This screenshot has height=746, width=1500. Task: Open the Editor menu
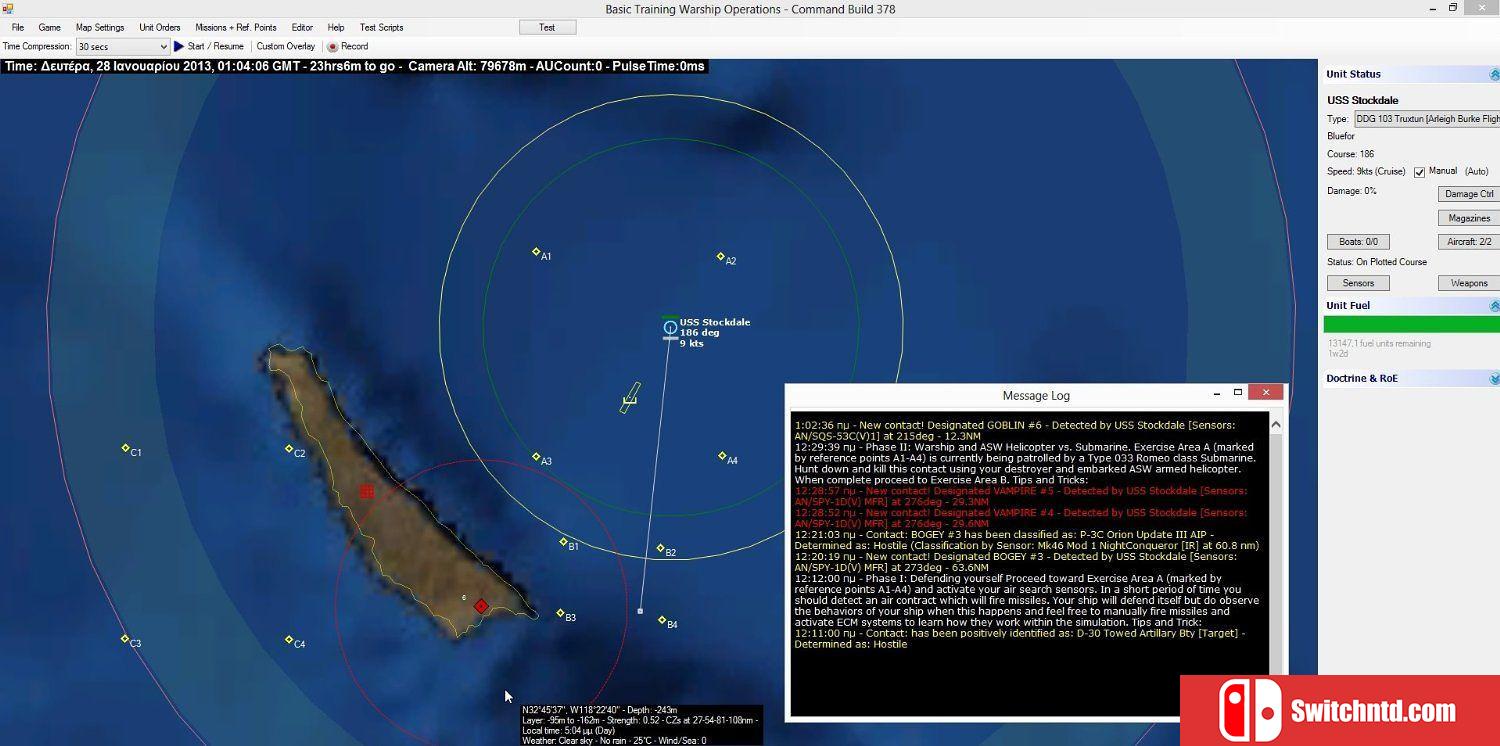point(302,28)
